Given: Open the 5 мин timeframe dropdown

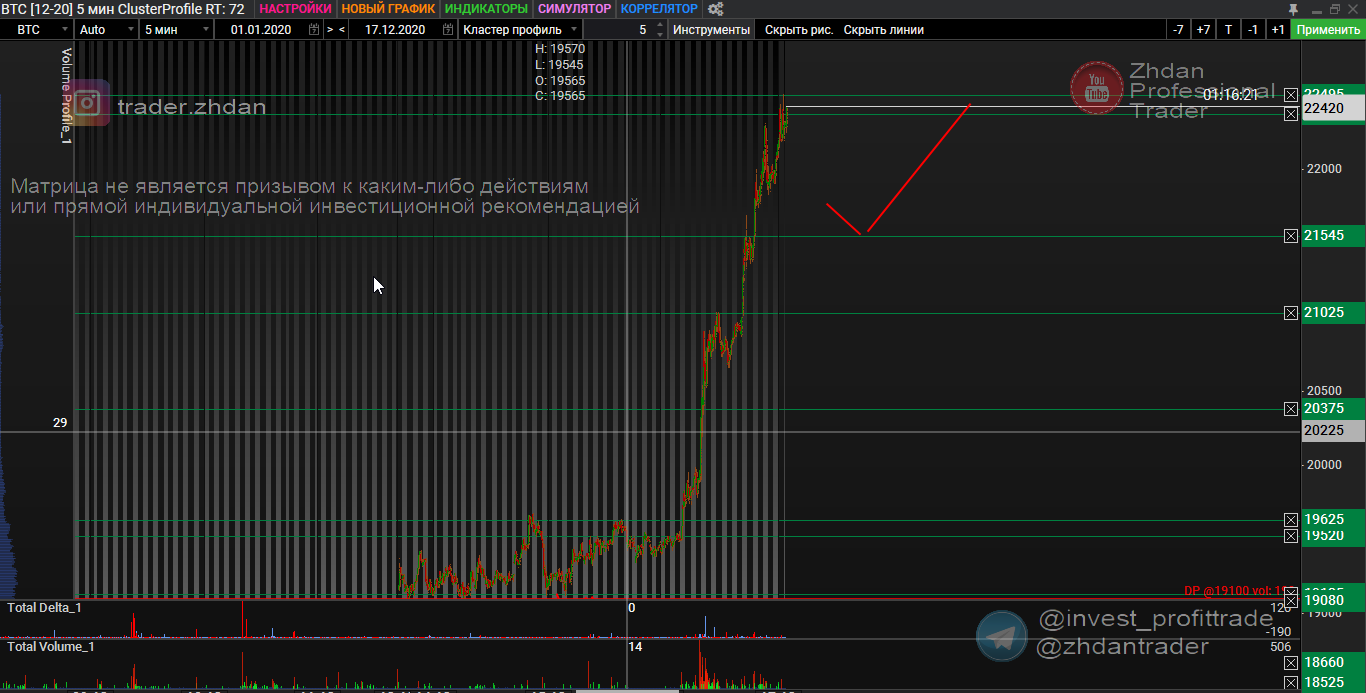Looking at the screenshot, I should point(175,30).
